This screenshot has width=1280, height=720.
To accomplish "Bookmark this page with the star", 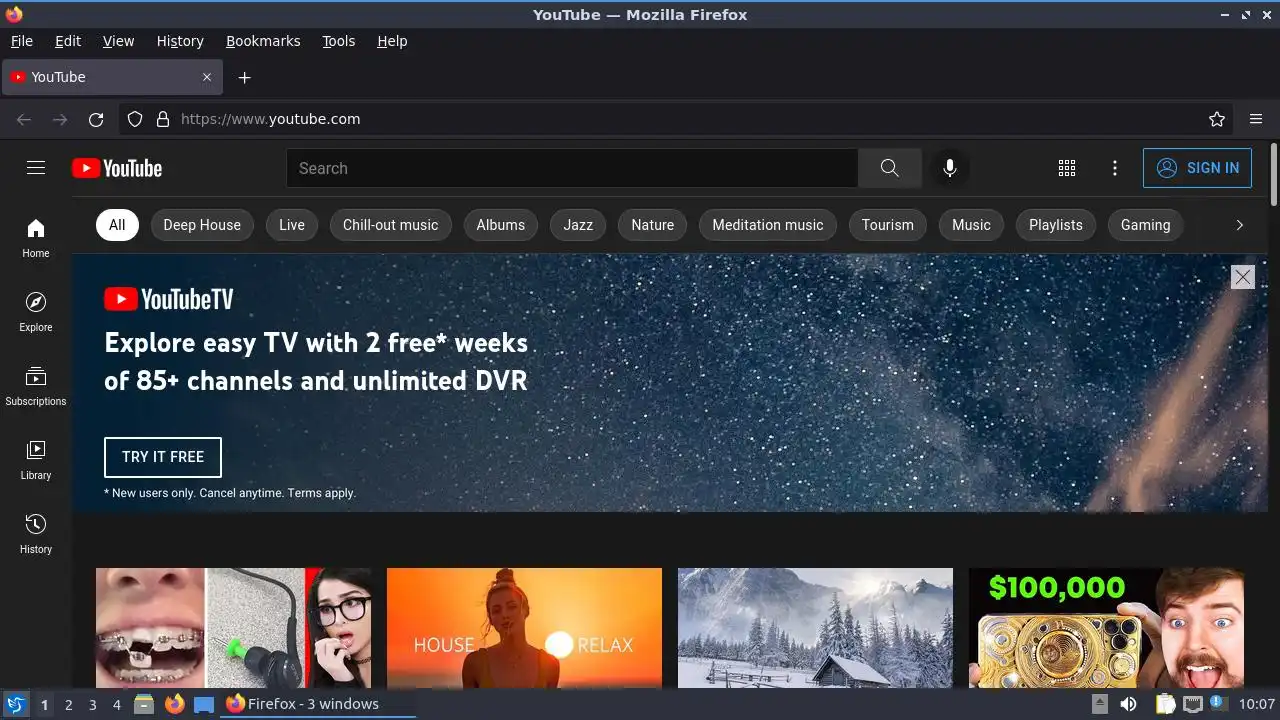I will (x=1217, y=119).
